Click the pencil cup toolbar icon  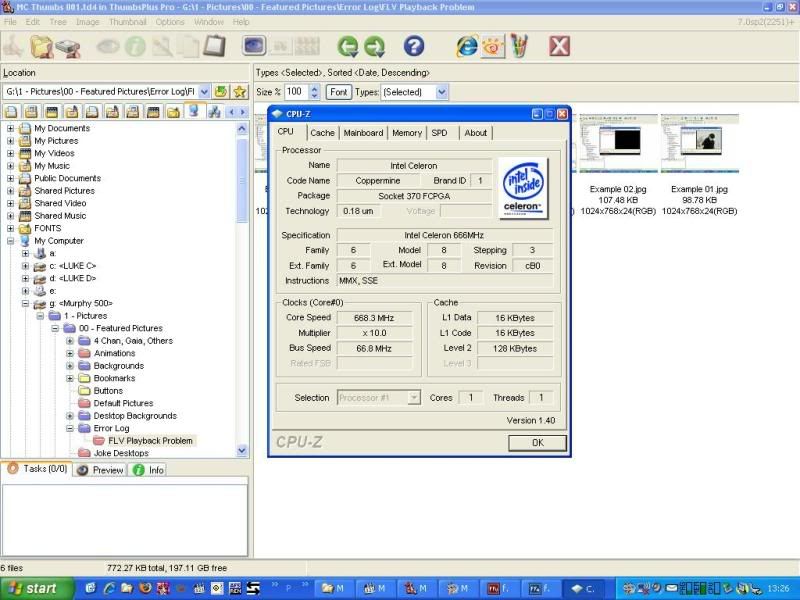click(x=519, y=46)
